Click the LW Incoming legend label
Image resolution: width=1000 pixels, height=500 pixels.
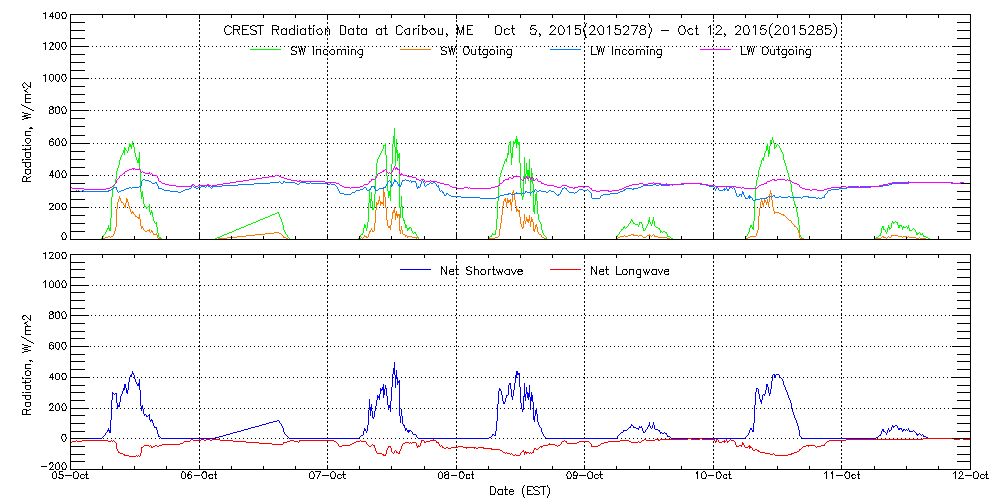click(x=626, y=51)
